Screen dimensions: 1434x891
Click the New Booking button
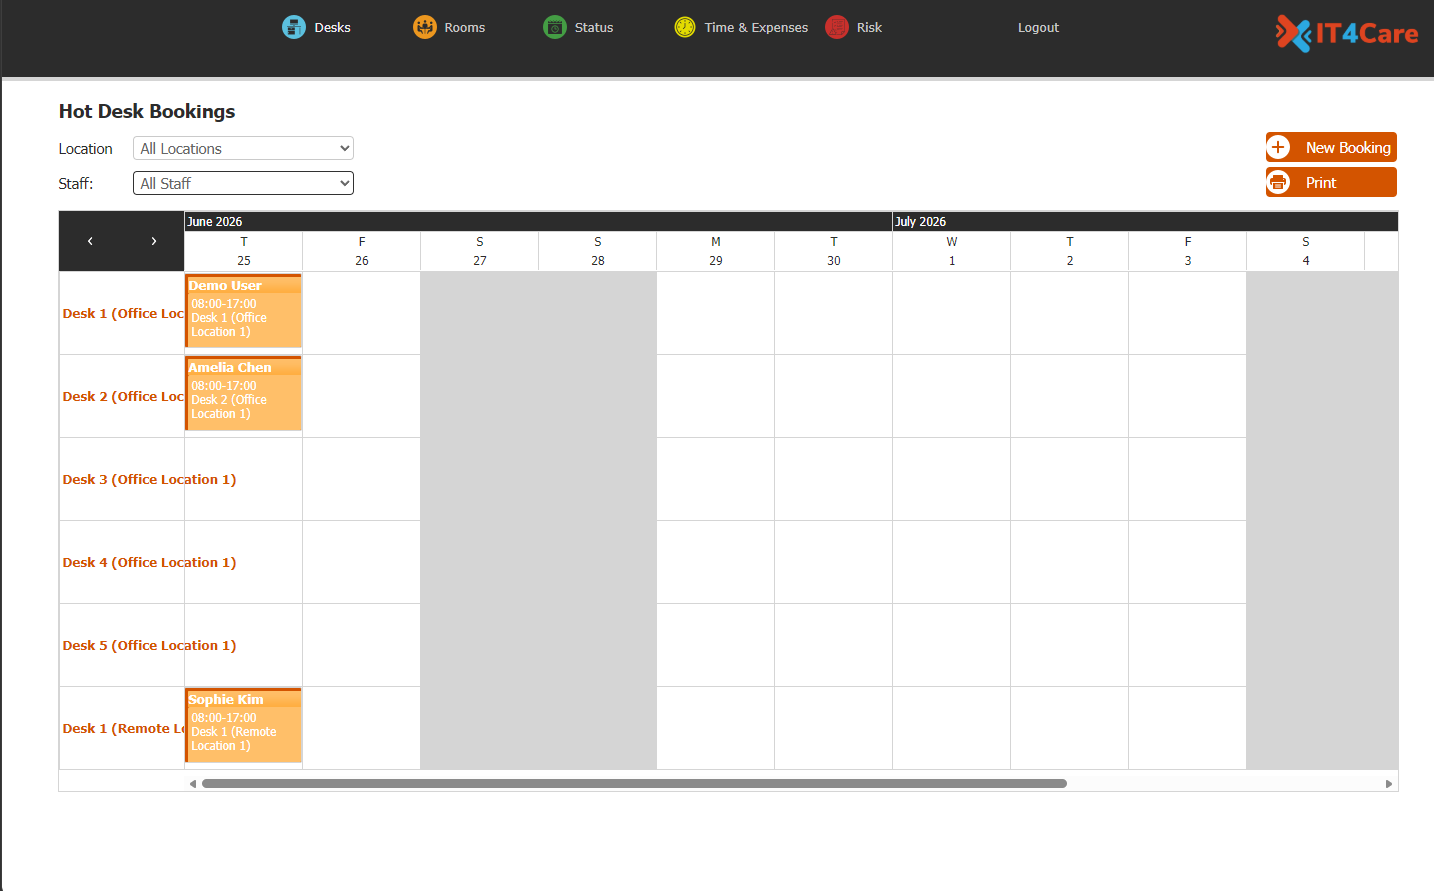click(1331, 147)
